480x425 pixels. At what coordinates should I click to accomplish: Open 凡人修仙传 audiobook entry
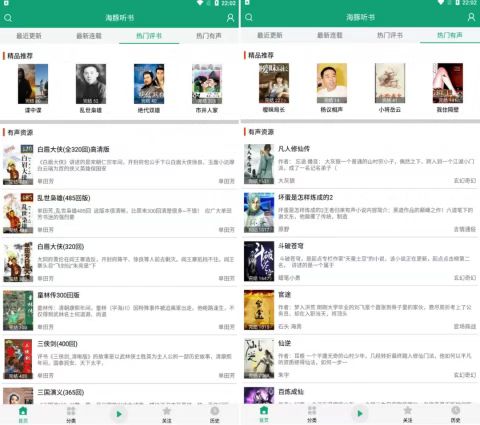(360, 164)
